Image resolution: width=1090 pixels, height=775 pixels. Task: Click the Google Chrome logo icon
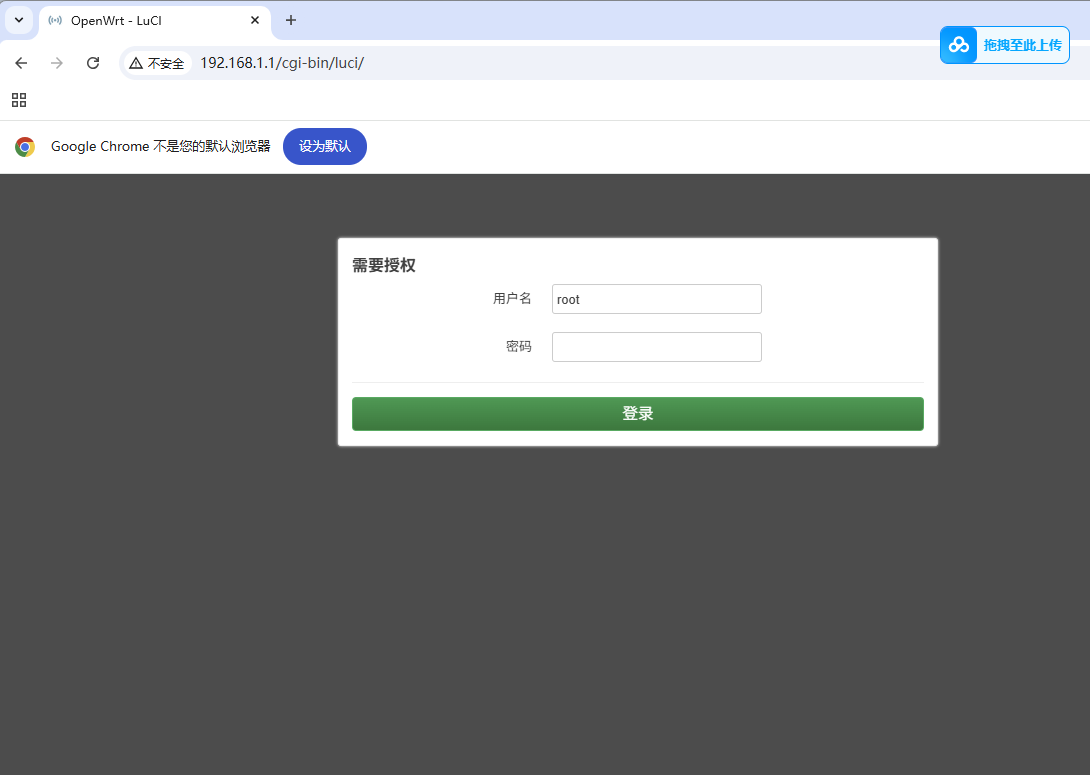(x=24, y=146)
